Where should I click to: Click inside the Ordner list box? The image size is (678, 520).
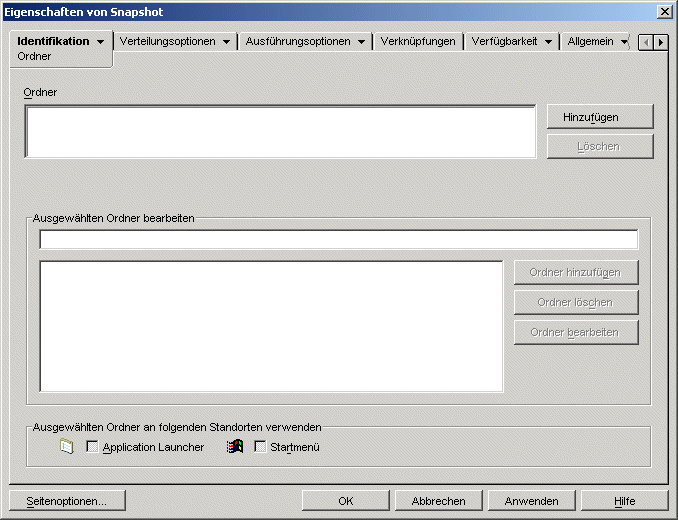[x=280, y=131]
